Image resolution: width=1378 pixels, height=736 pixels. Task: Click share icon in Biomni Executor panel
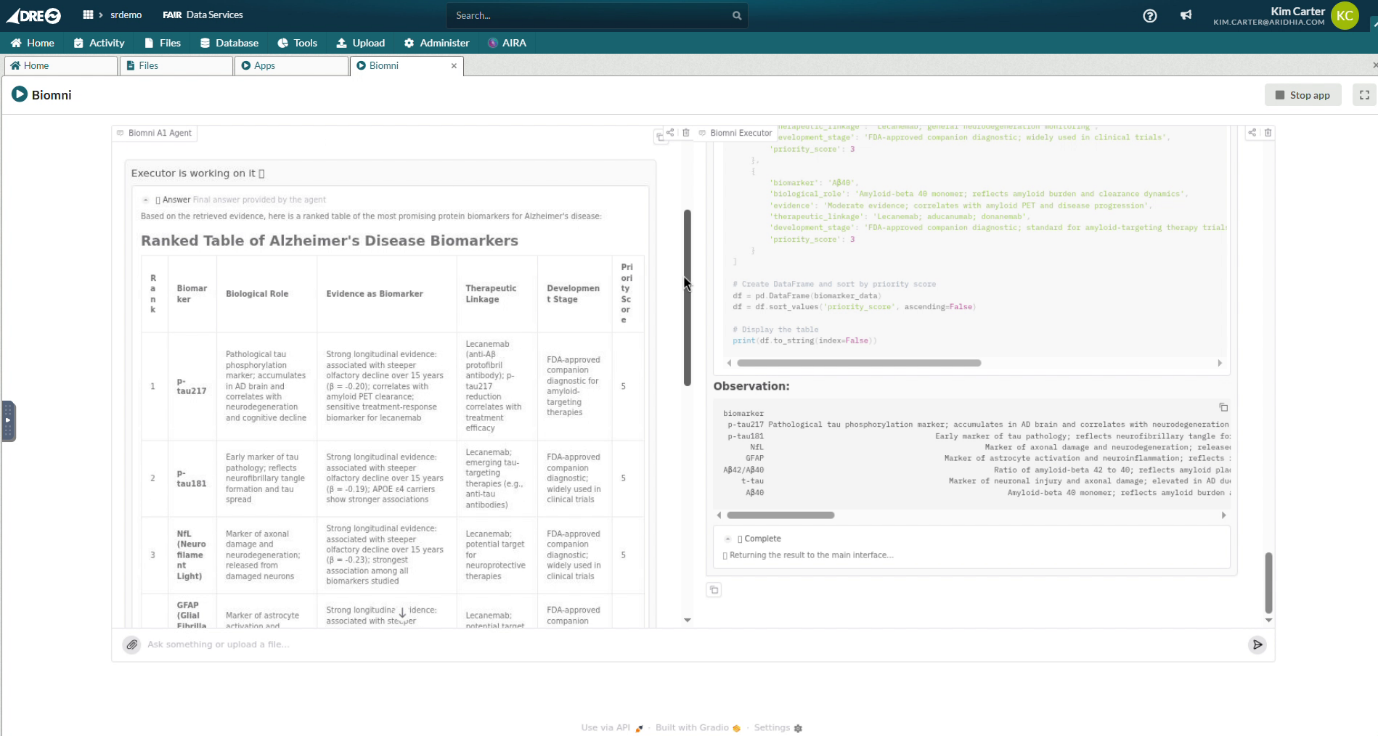(1251, 133)
